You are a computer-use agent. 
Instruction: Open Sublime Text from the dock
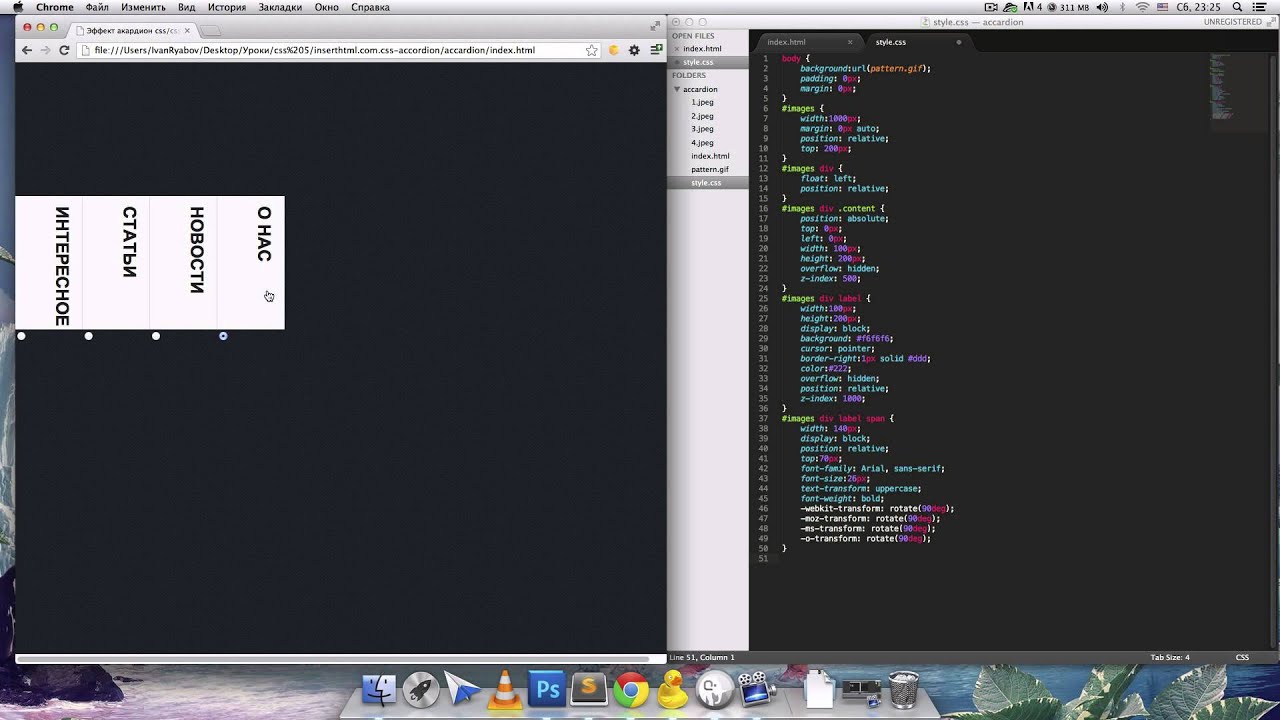pos(589,688)
